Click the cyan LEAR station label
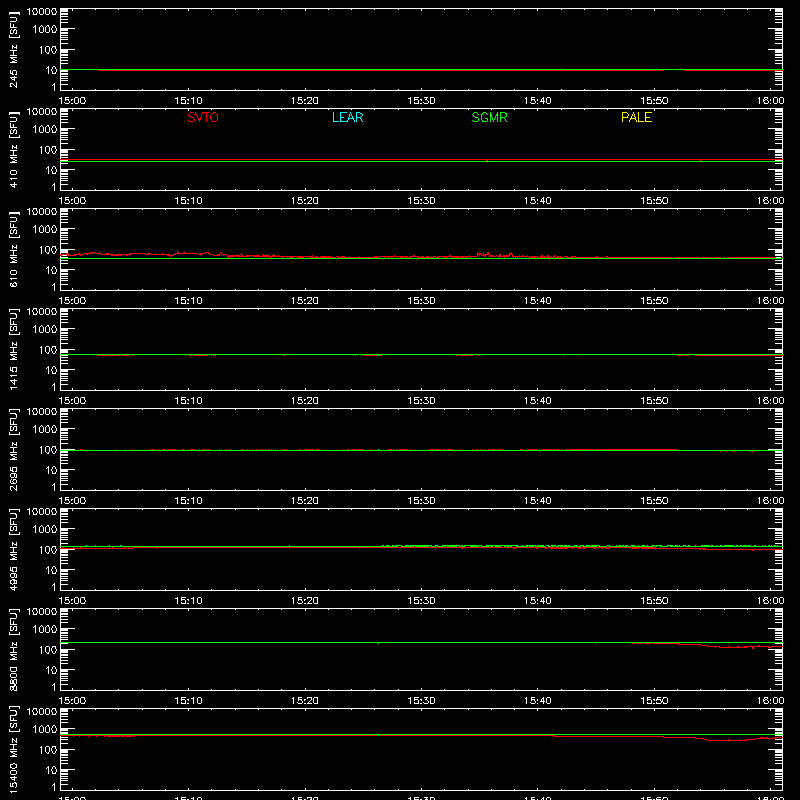The image size is (800, 800). tap(347, 117)
